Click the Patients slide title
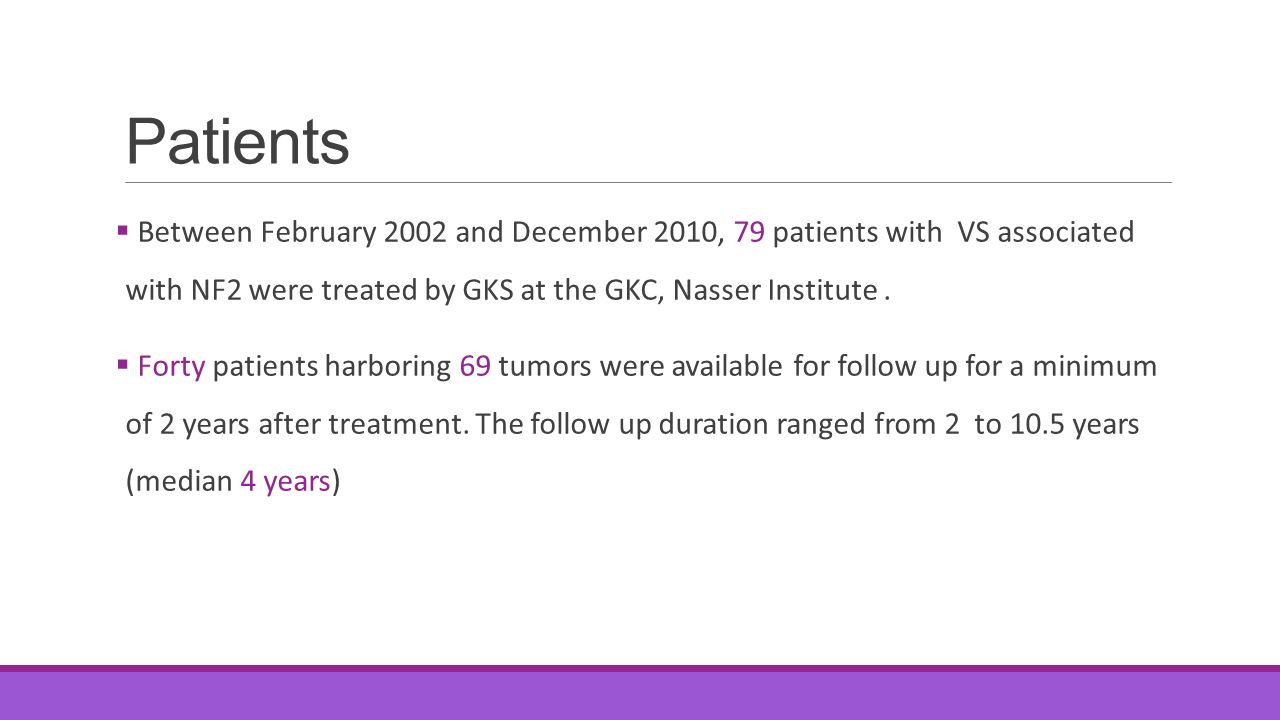The height and width of the screenshot is (720, 1280). click(x=237, y=141)
